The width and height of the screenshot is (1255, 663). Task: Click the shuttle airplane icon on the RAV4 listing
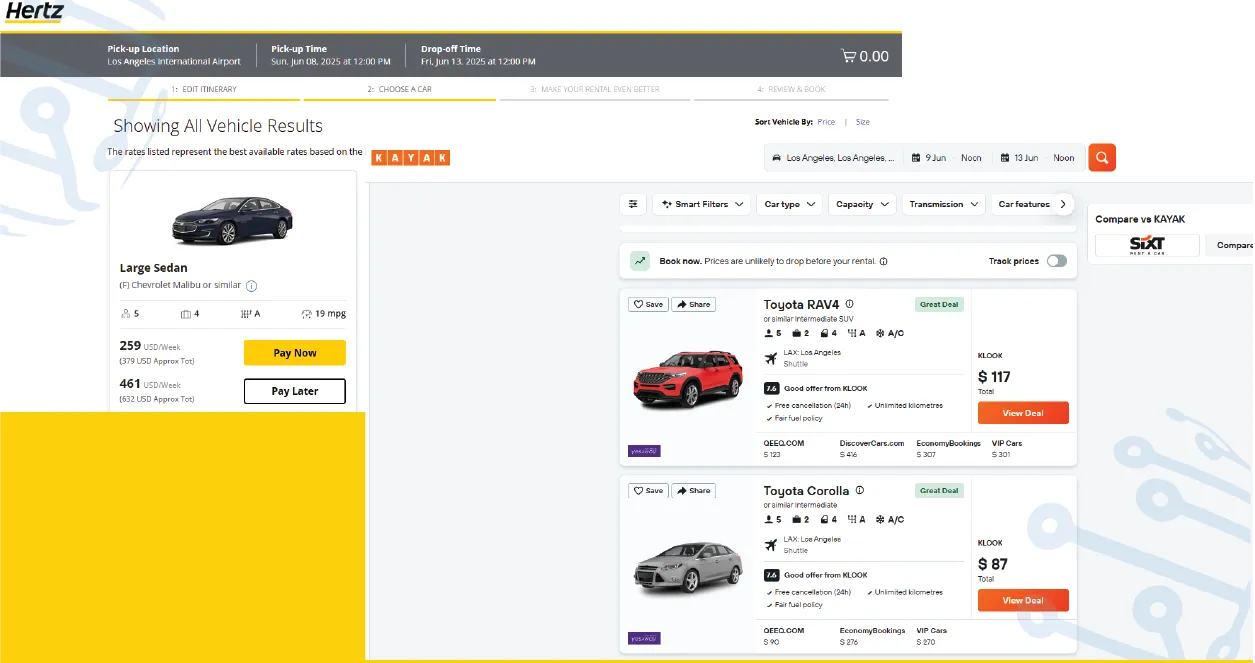point(772,357)
